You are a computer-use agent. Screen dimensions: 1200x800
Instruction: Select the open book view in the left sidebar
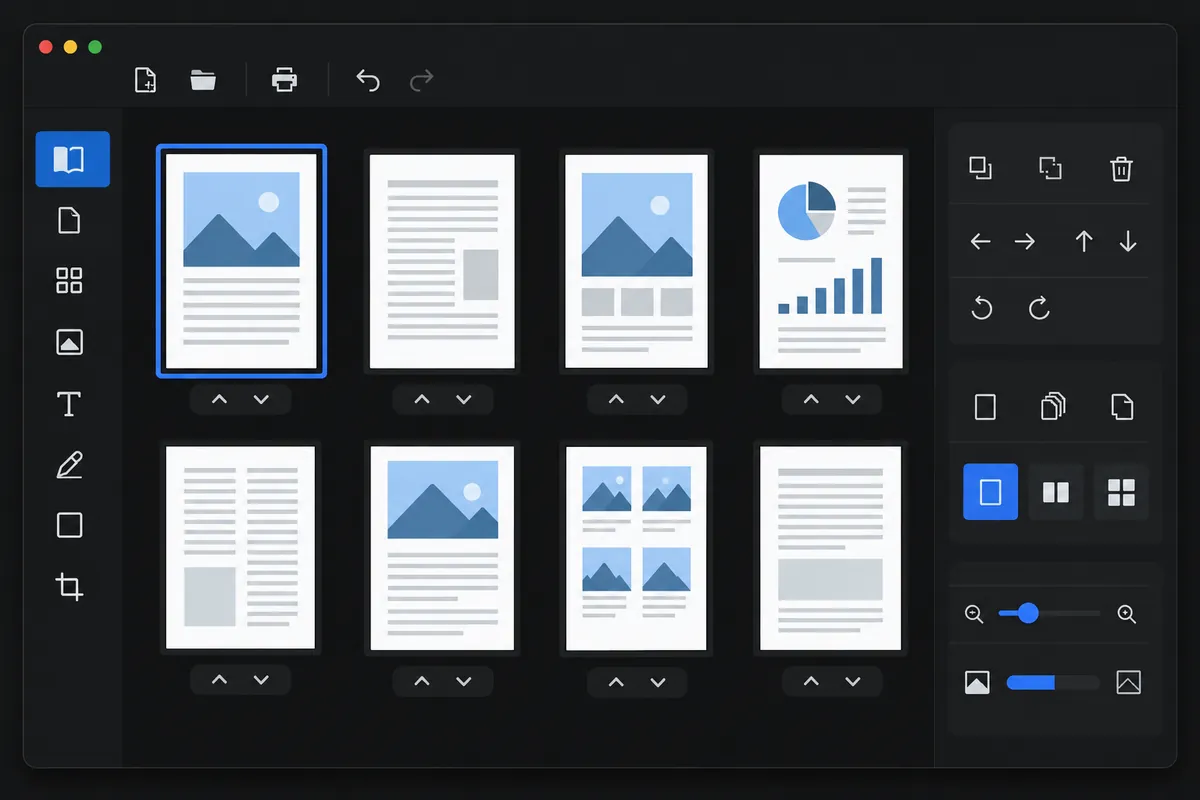coord(72,159)
